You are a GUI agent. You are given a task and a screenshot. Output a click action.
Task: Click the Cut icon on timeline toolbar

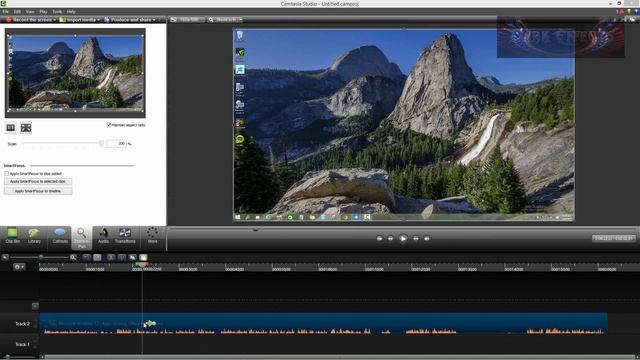click(111, 257)
